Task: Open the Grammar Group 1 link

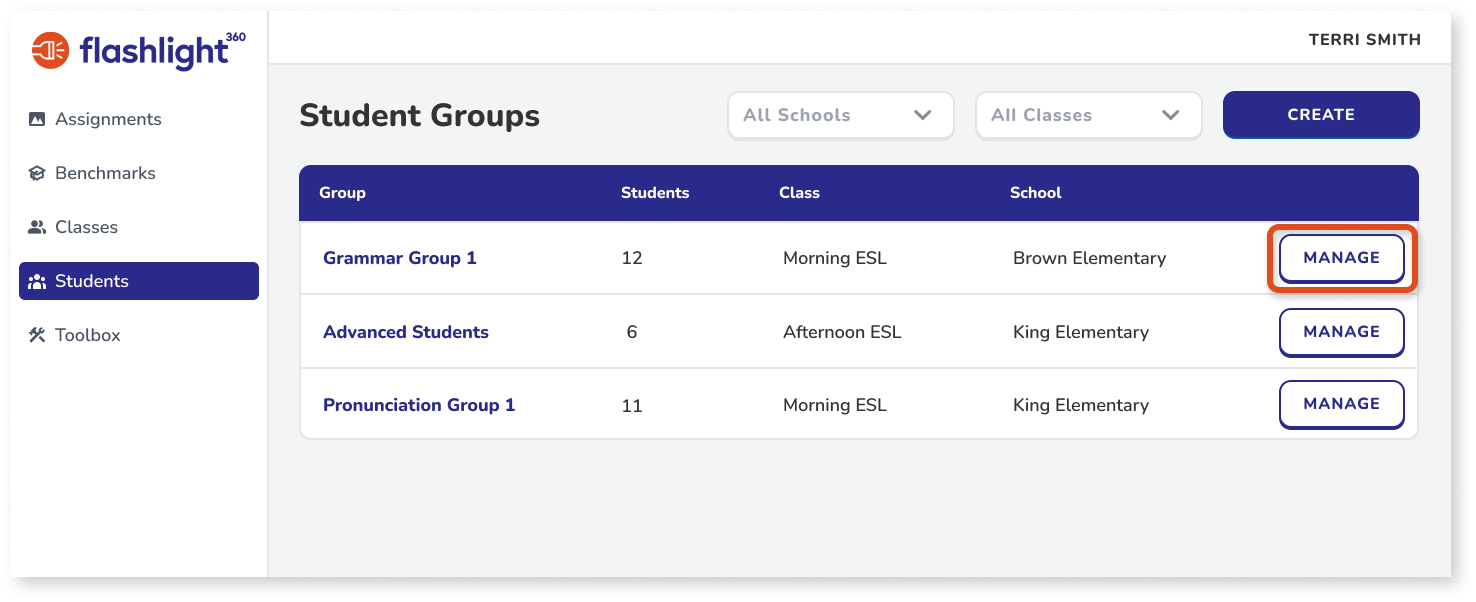Action: tap(399, 257)
